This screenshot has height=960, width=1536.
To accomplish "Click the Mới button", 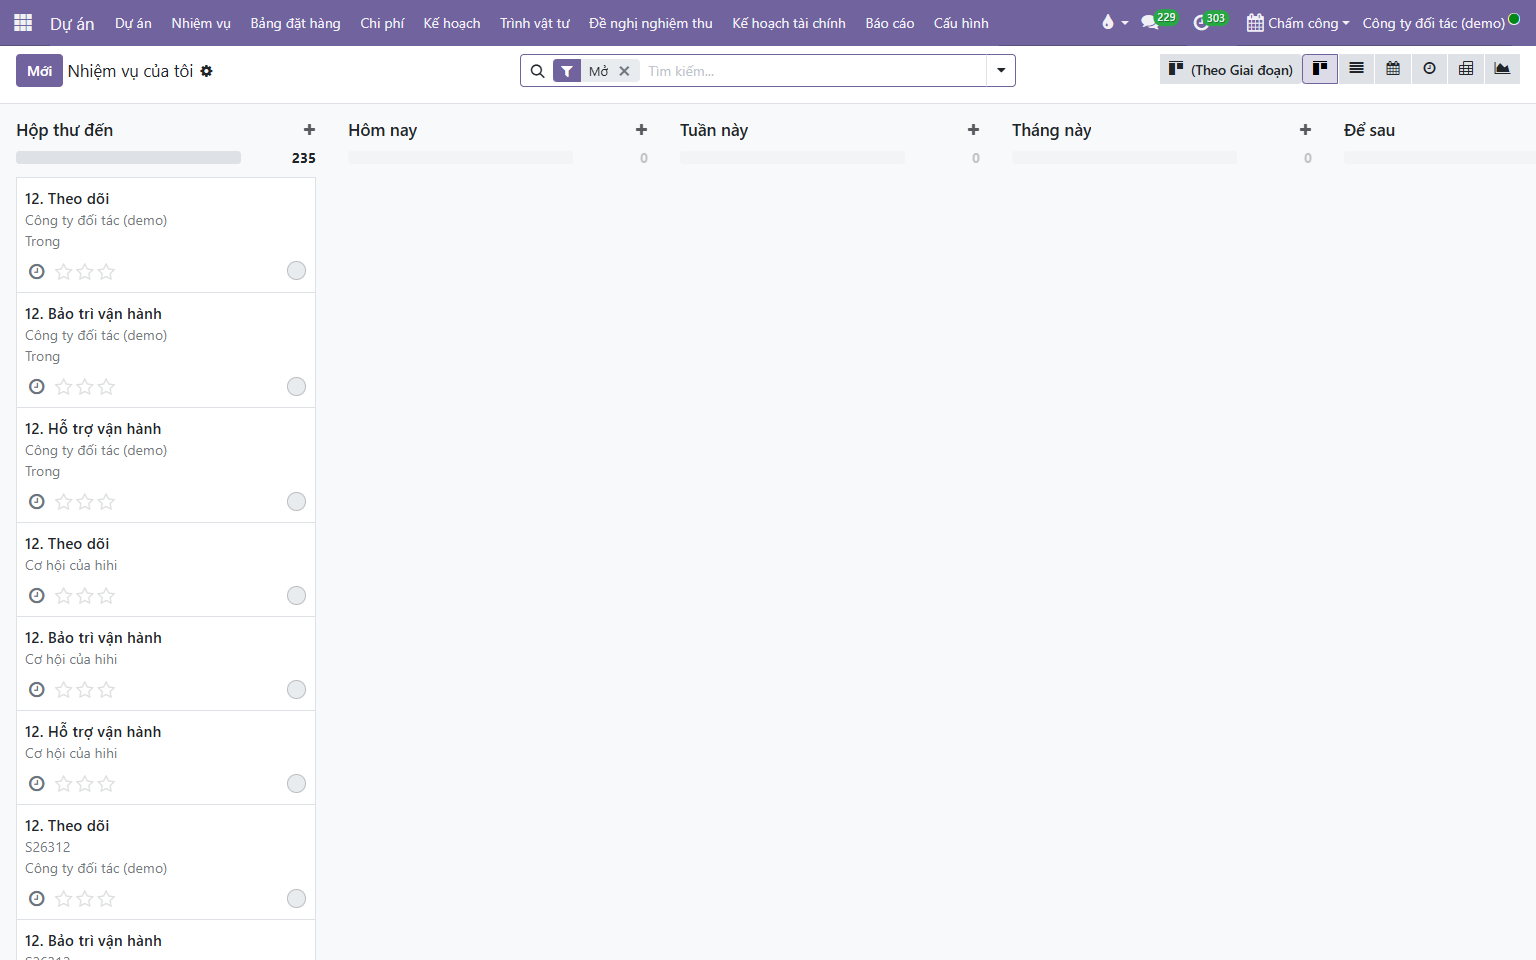I will tap(39, 71).
